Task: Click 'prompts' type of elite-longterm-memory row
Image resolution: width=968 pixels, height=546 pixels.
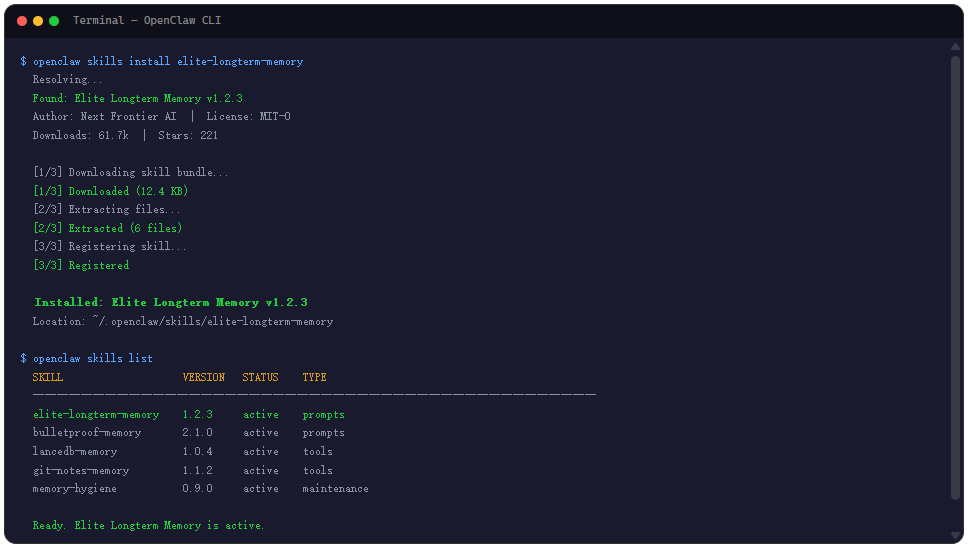Action: 323,414
